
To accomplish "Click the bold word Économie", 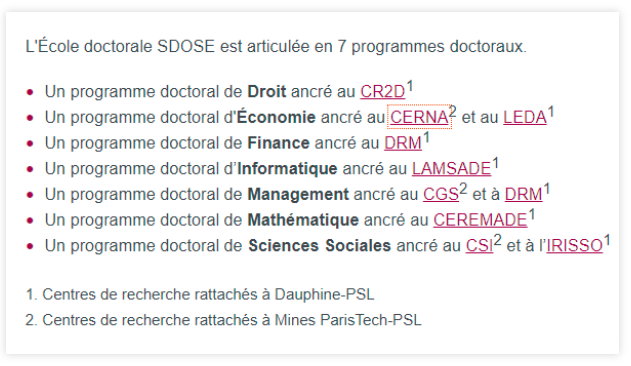I will pos(276,118).
